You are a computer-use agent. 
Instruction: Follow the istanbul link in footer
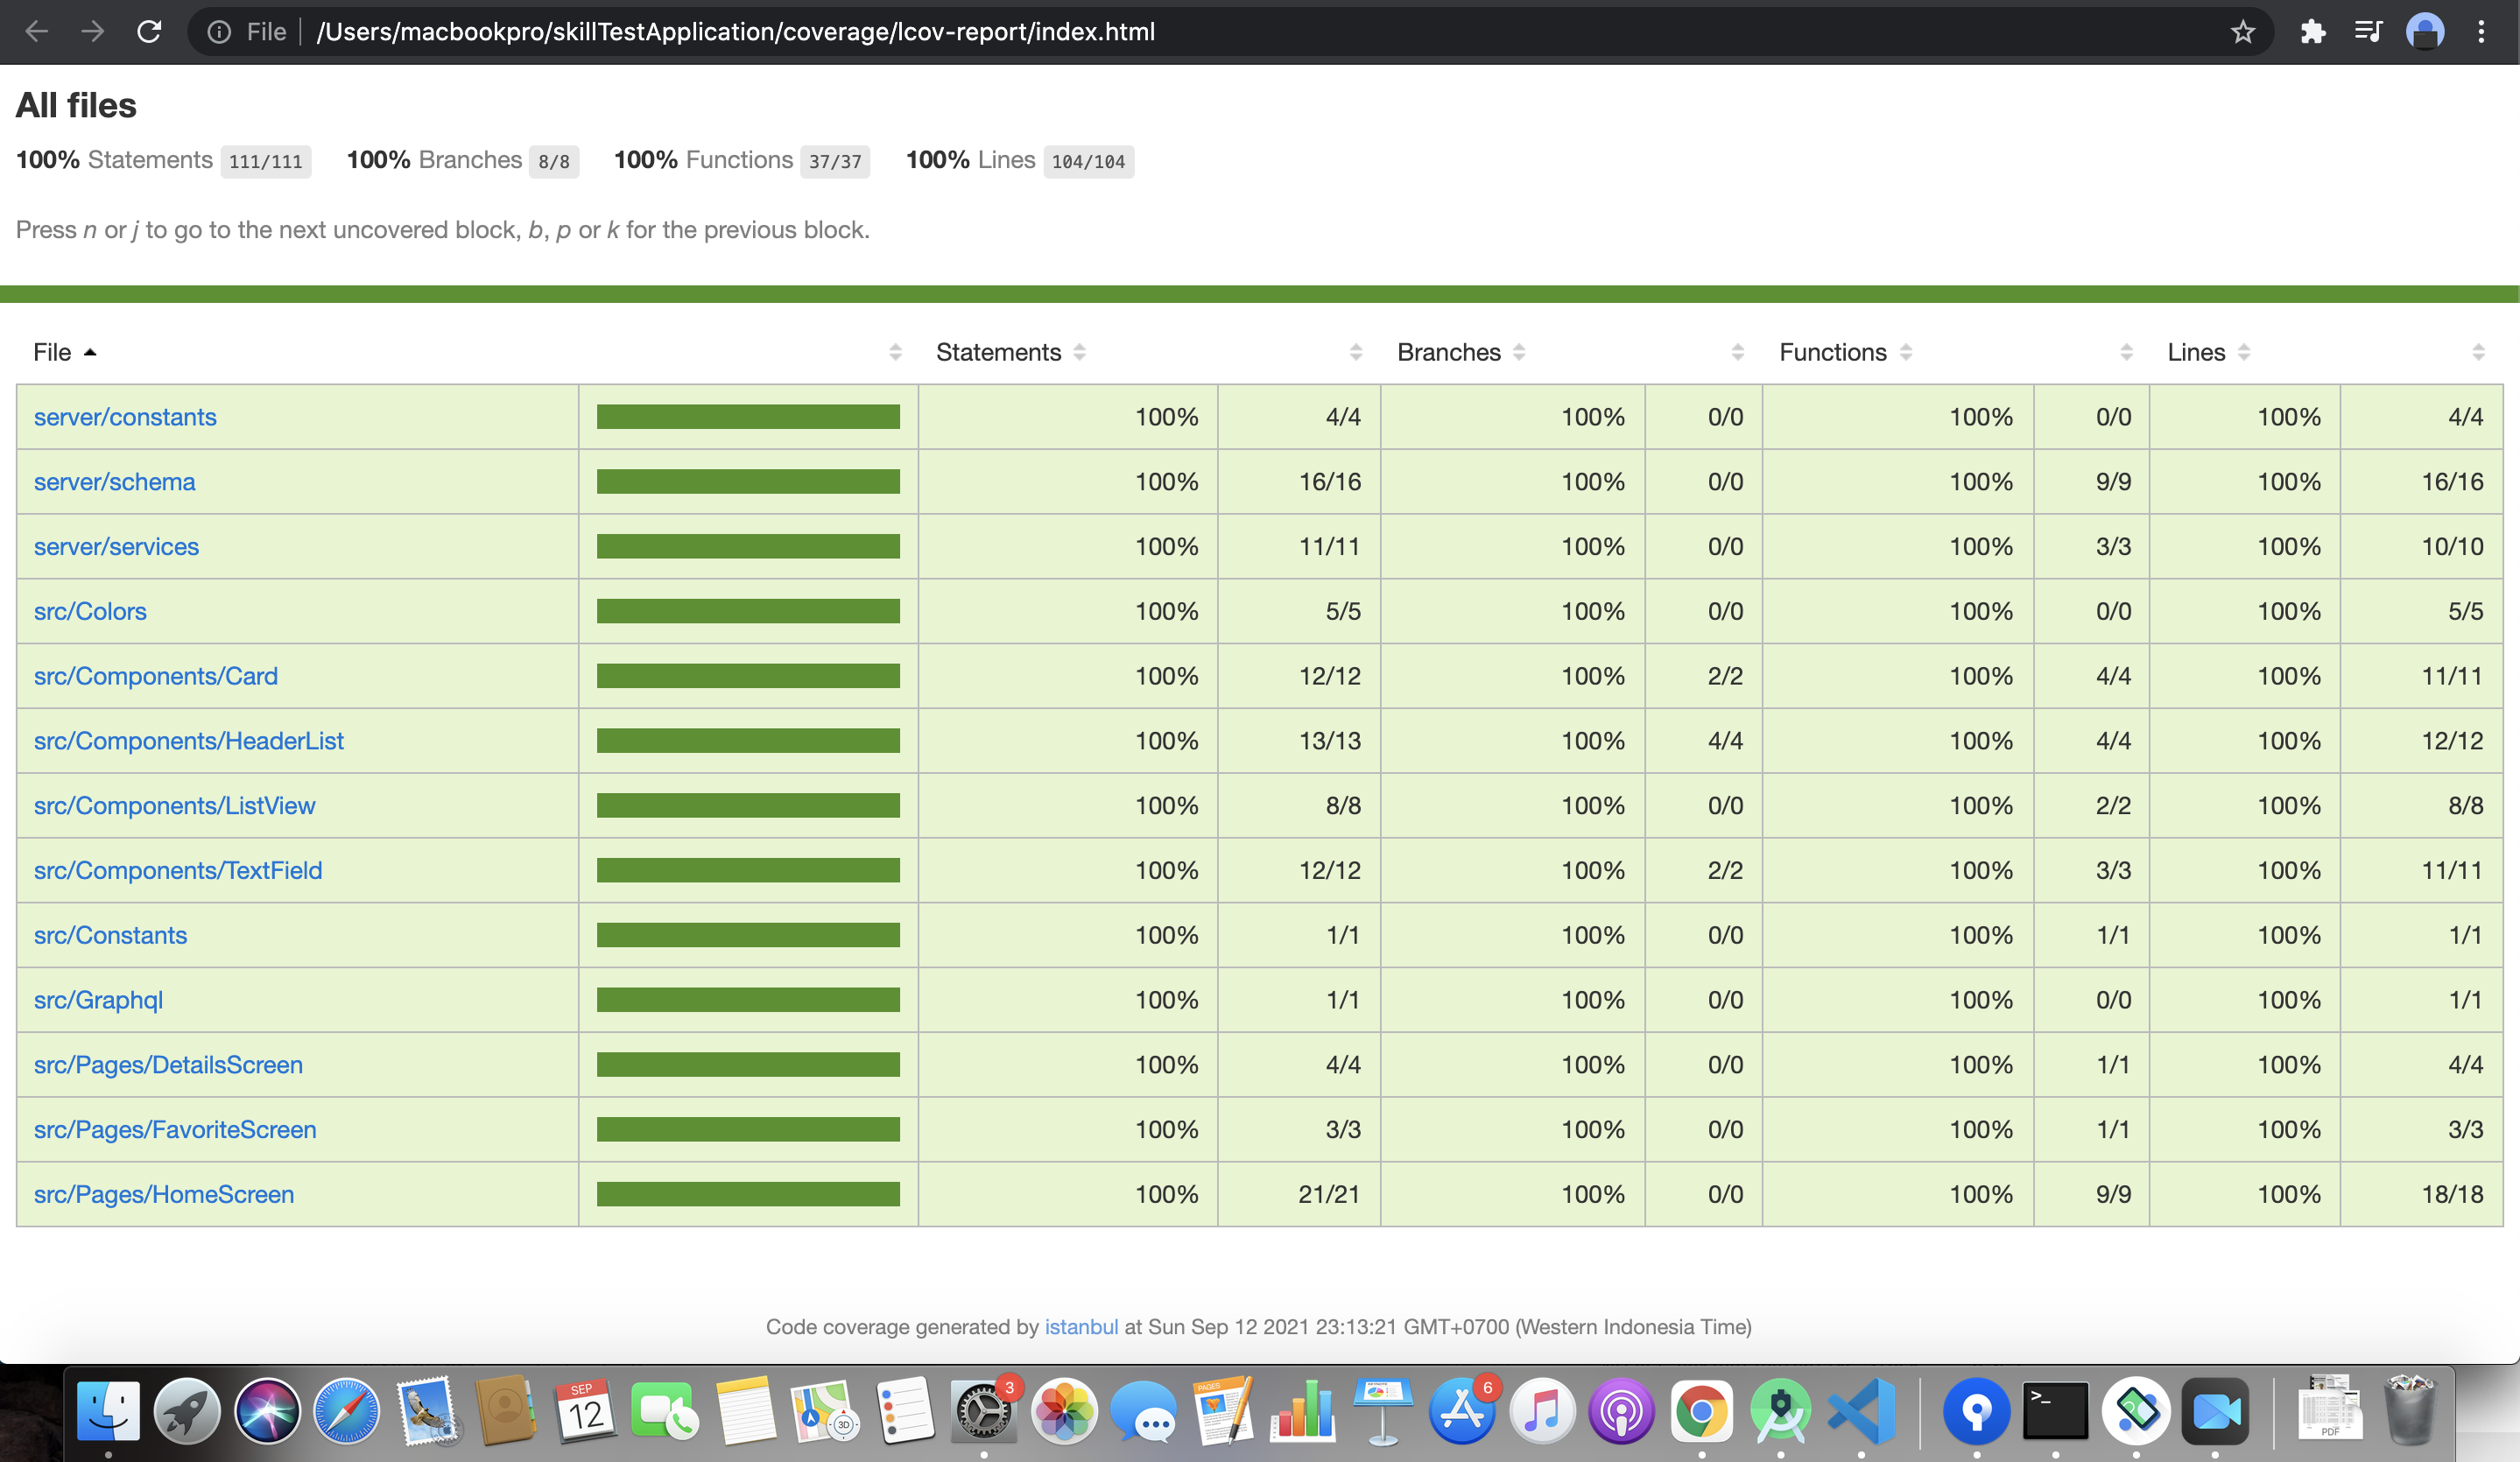[x=1081, y=1326]
